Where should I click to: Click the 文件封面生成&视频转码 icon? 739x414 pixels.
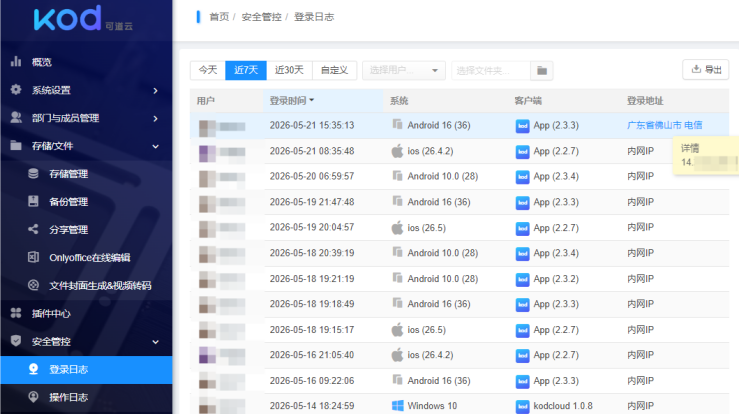tap(33, 285)
